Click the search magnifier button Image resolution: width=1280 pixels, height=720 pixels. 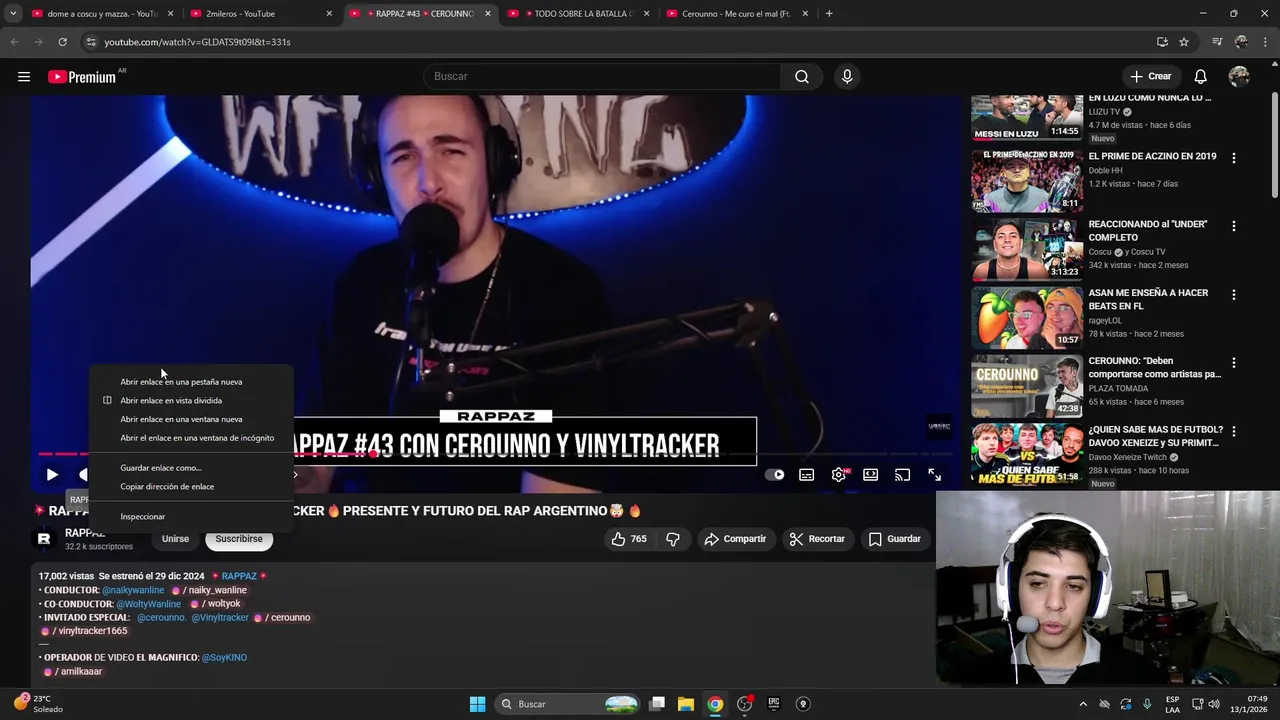pos(802,77)
